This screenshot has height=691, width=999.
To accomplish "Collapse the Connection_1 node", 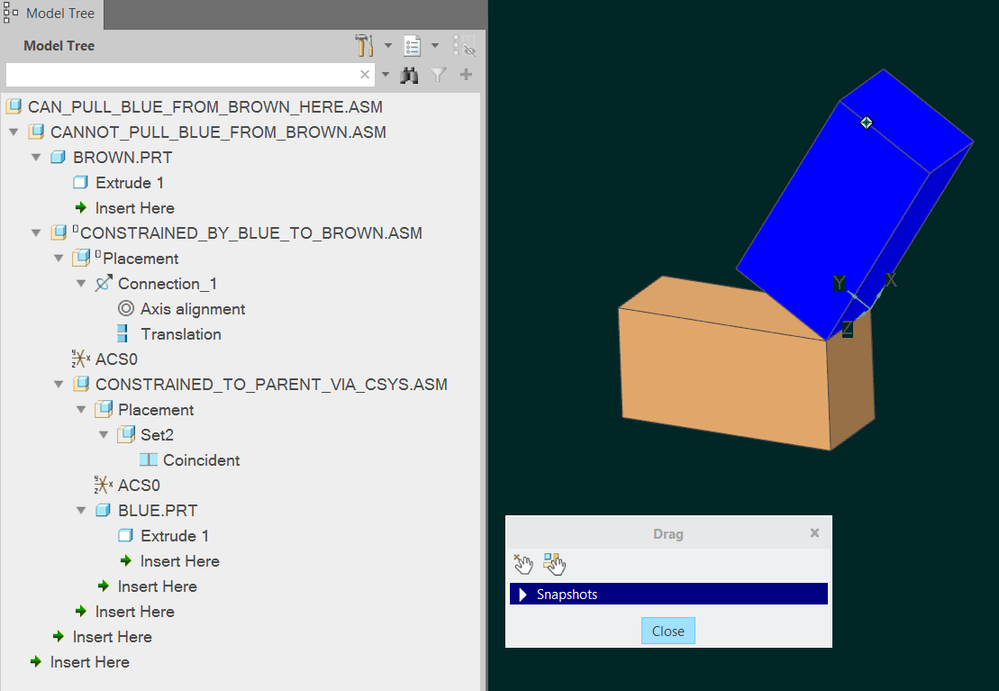I will 81,283.
